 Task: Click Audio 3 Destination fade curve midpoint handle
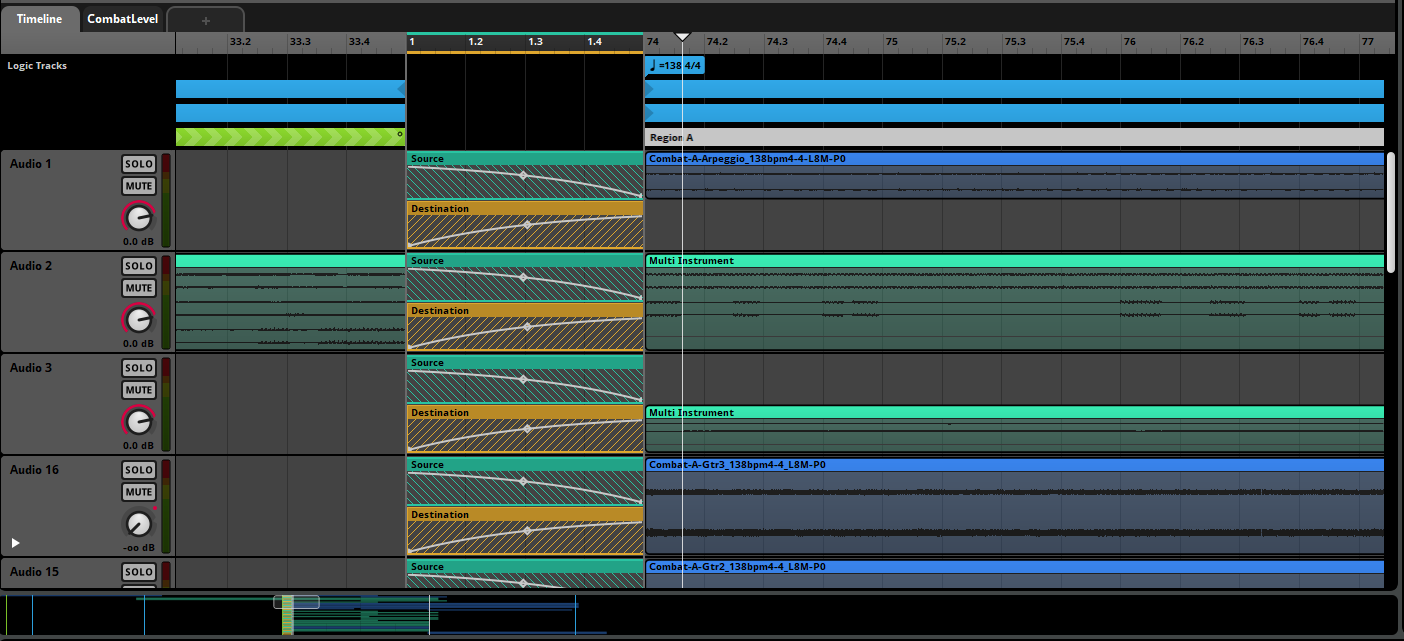pos(528,429)
